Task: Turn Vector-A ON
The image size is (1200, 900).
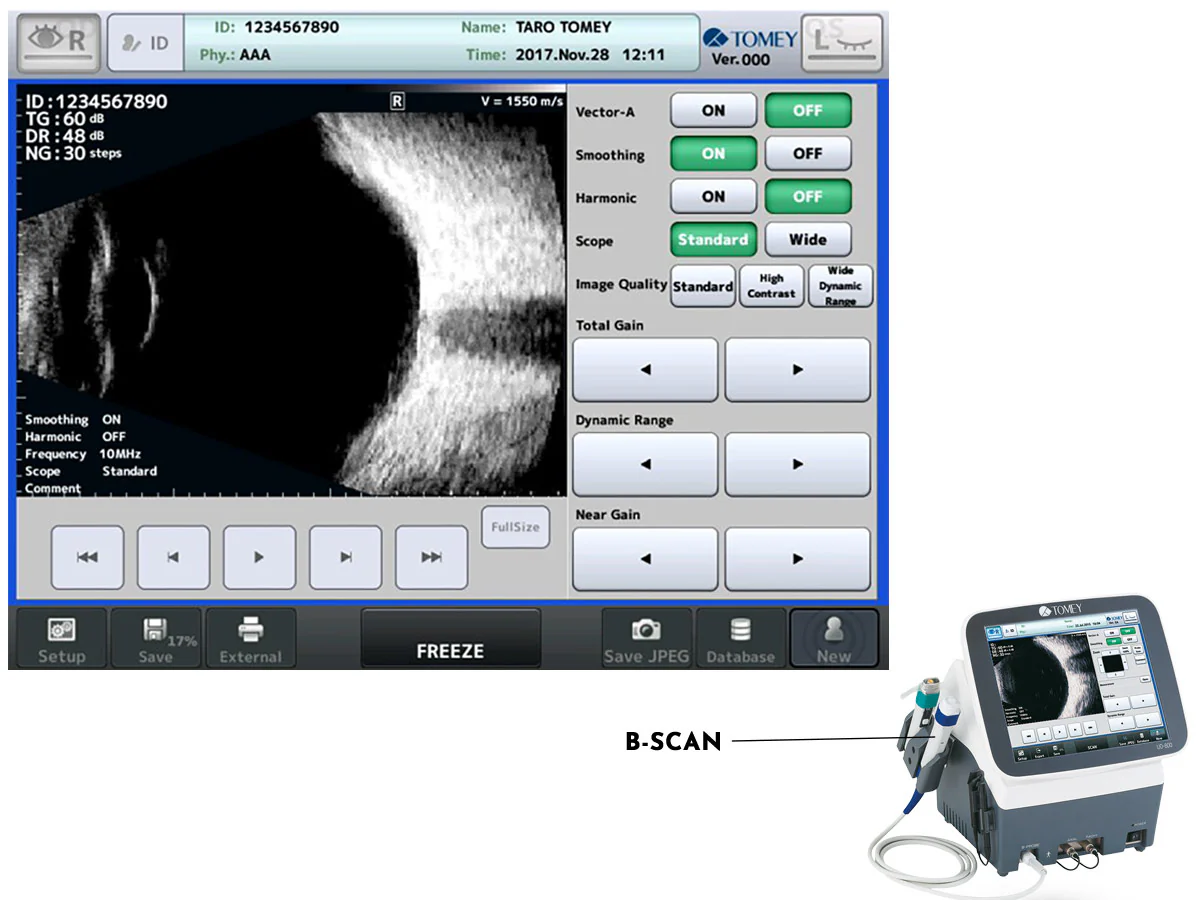Action: (x=713, y=111)
